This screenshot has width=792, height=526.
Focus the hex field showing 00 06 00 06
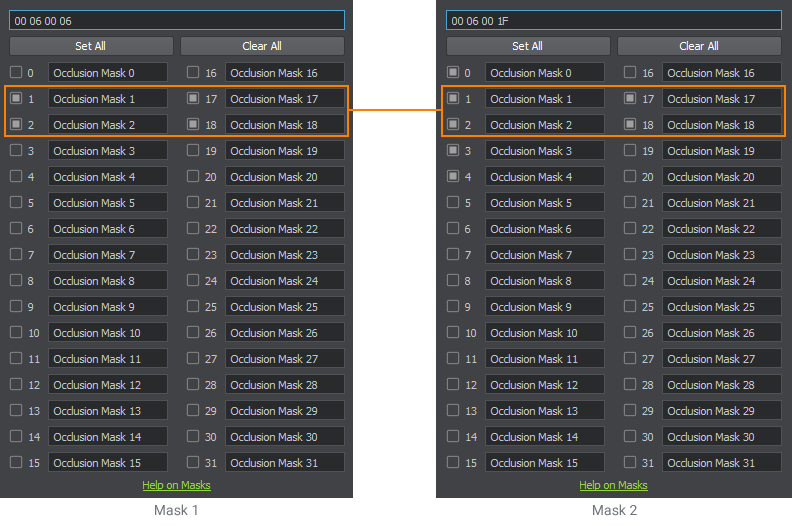tap(176, 20)
